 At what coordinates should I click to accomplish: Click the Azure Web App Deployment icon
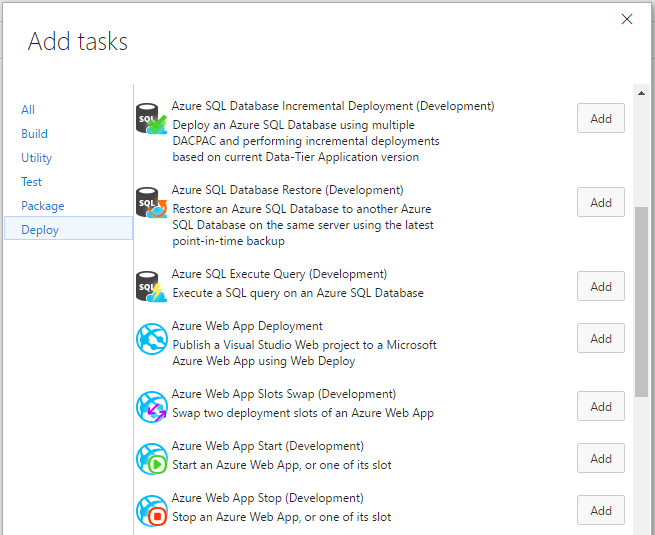coord(152,339)
